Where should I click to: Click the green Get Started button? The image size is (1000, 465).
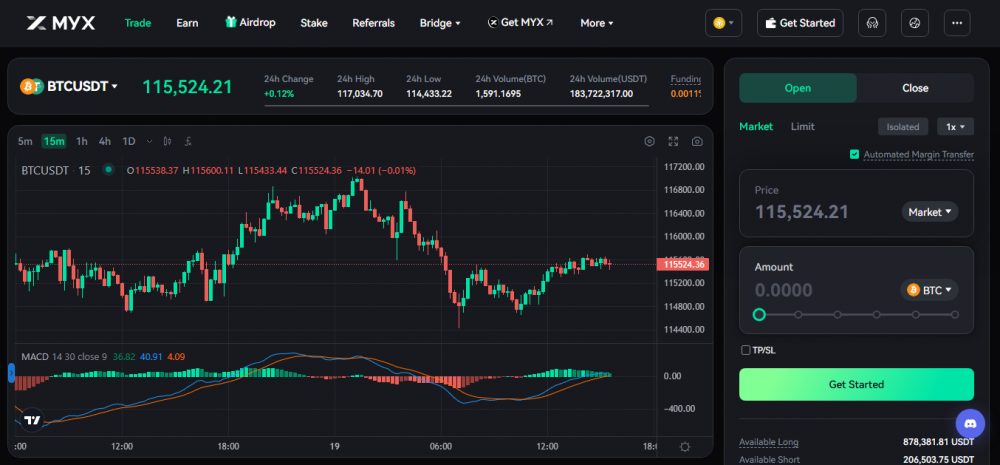856,384
